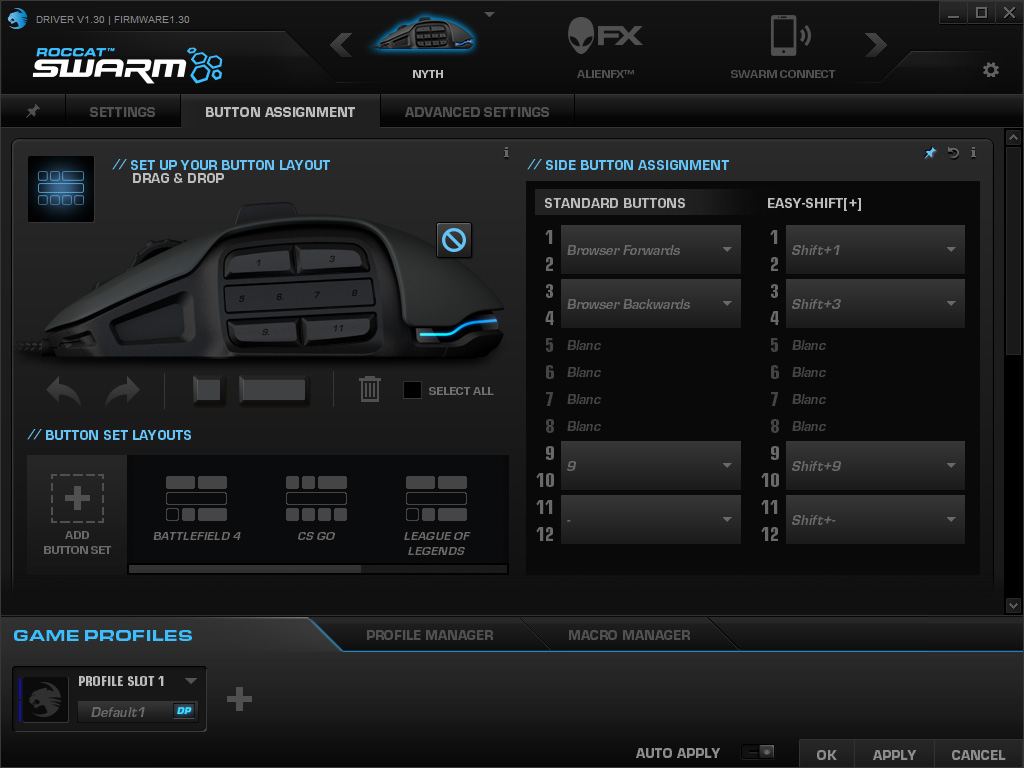
Task: Click the Default1 profile name field
Action: [x=125, y=712]
